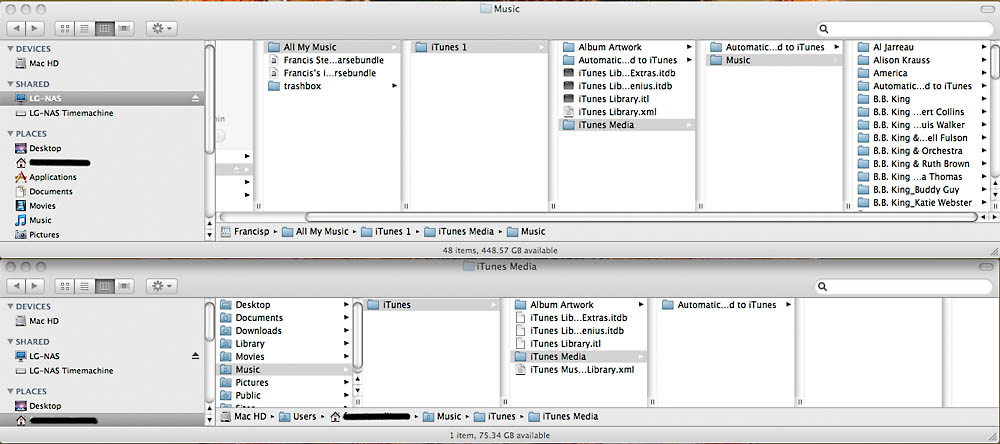Select All My Music folder
Image resolution: width=1000 pixels, height=444 pixels.
pos(332,47)
